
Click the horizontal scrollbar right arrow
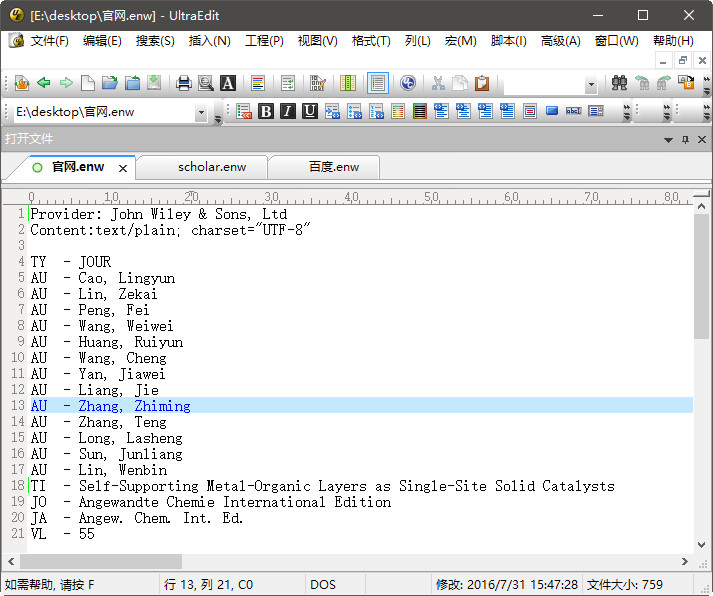click(x=685, y=561)
